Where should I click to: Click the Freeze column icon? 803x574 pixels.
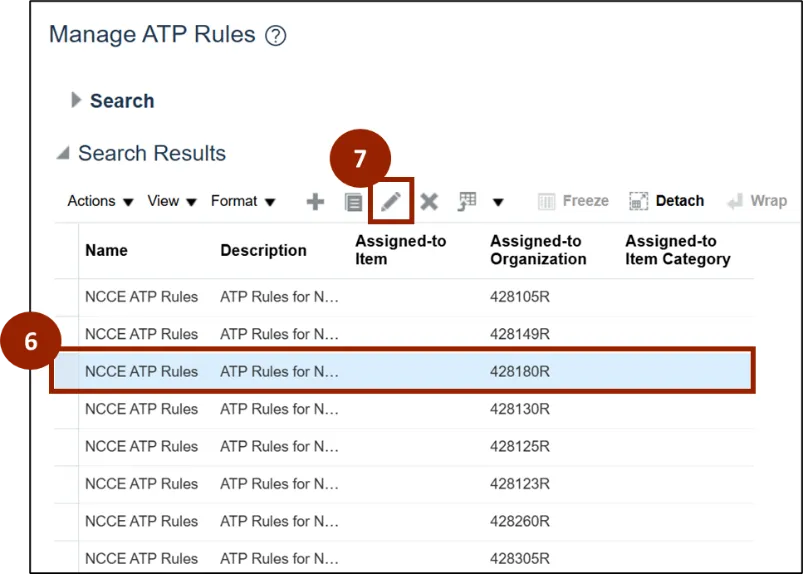pyautogui.click(x=573, y=201)
